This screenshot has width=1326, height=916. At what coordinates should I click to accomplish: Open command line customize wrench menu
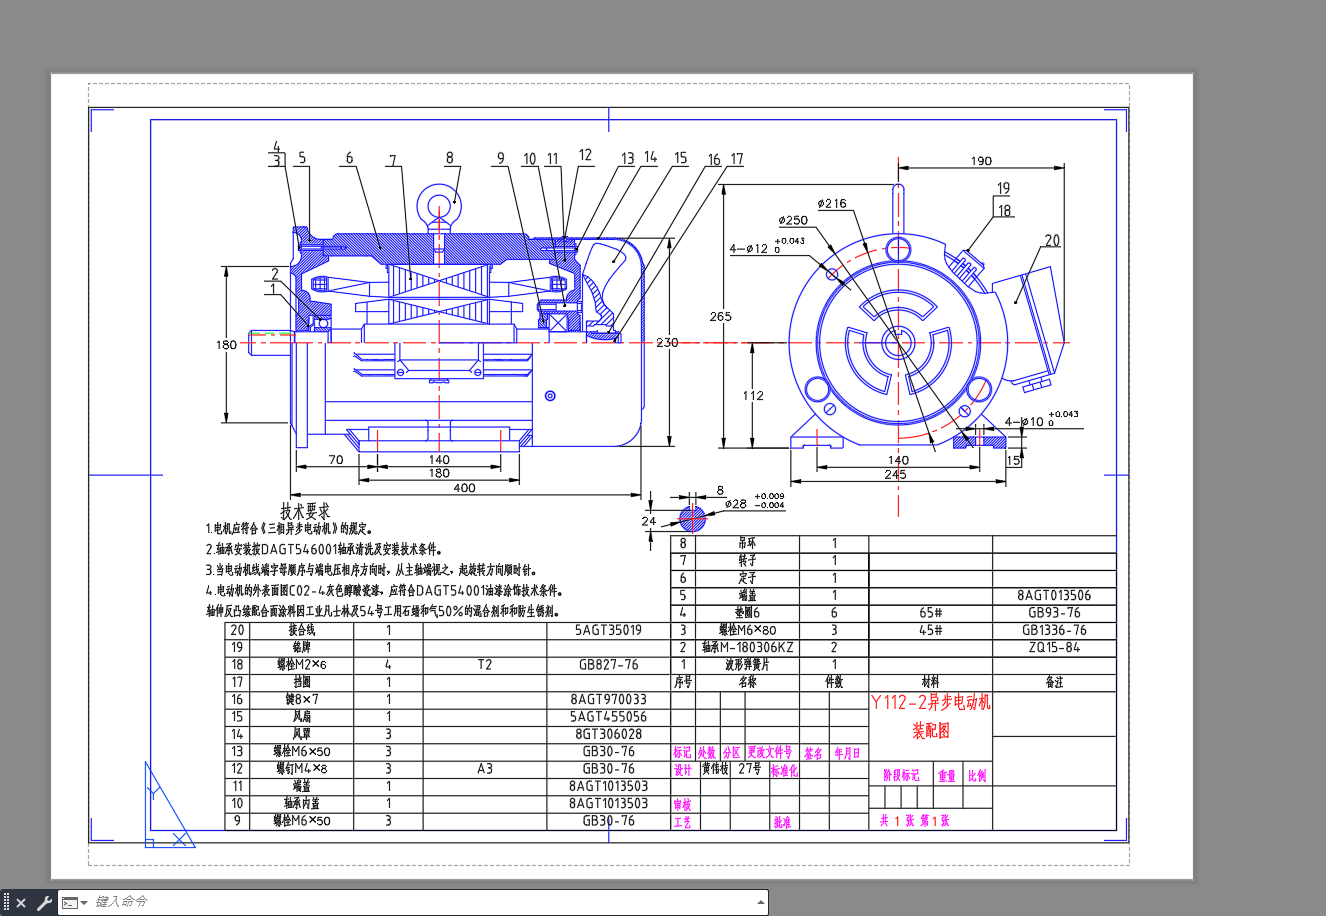(44, 903)
